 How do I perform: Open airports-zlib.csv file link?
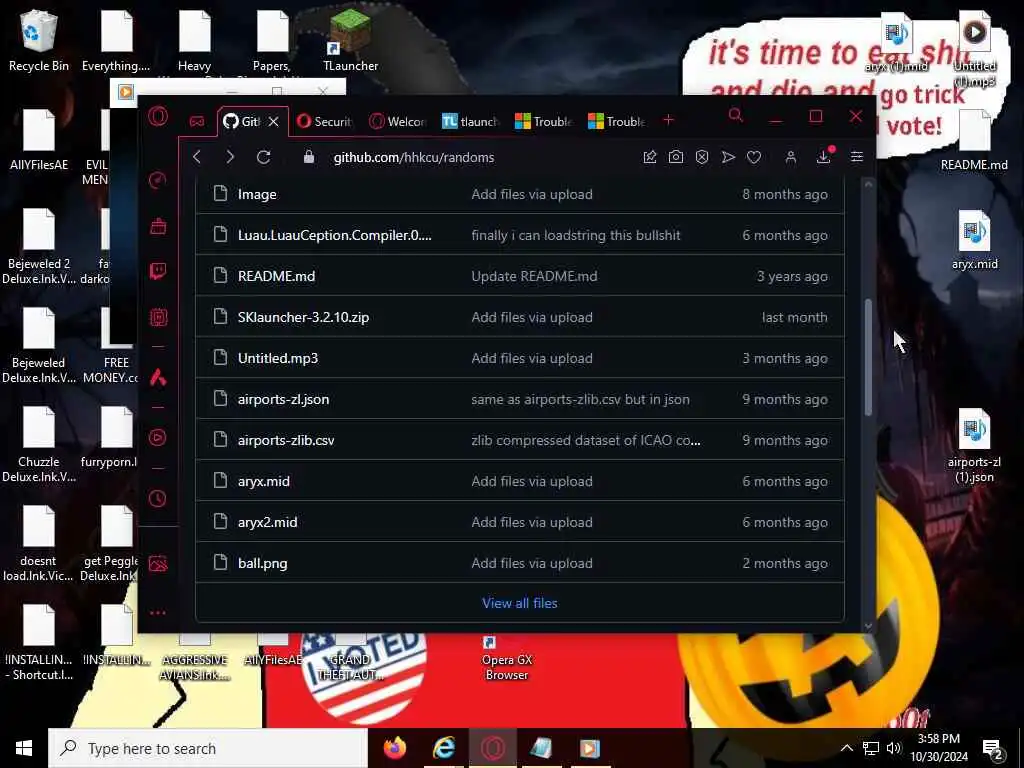point(286,441)
